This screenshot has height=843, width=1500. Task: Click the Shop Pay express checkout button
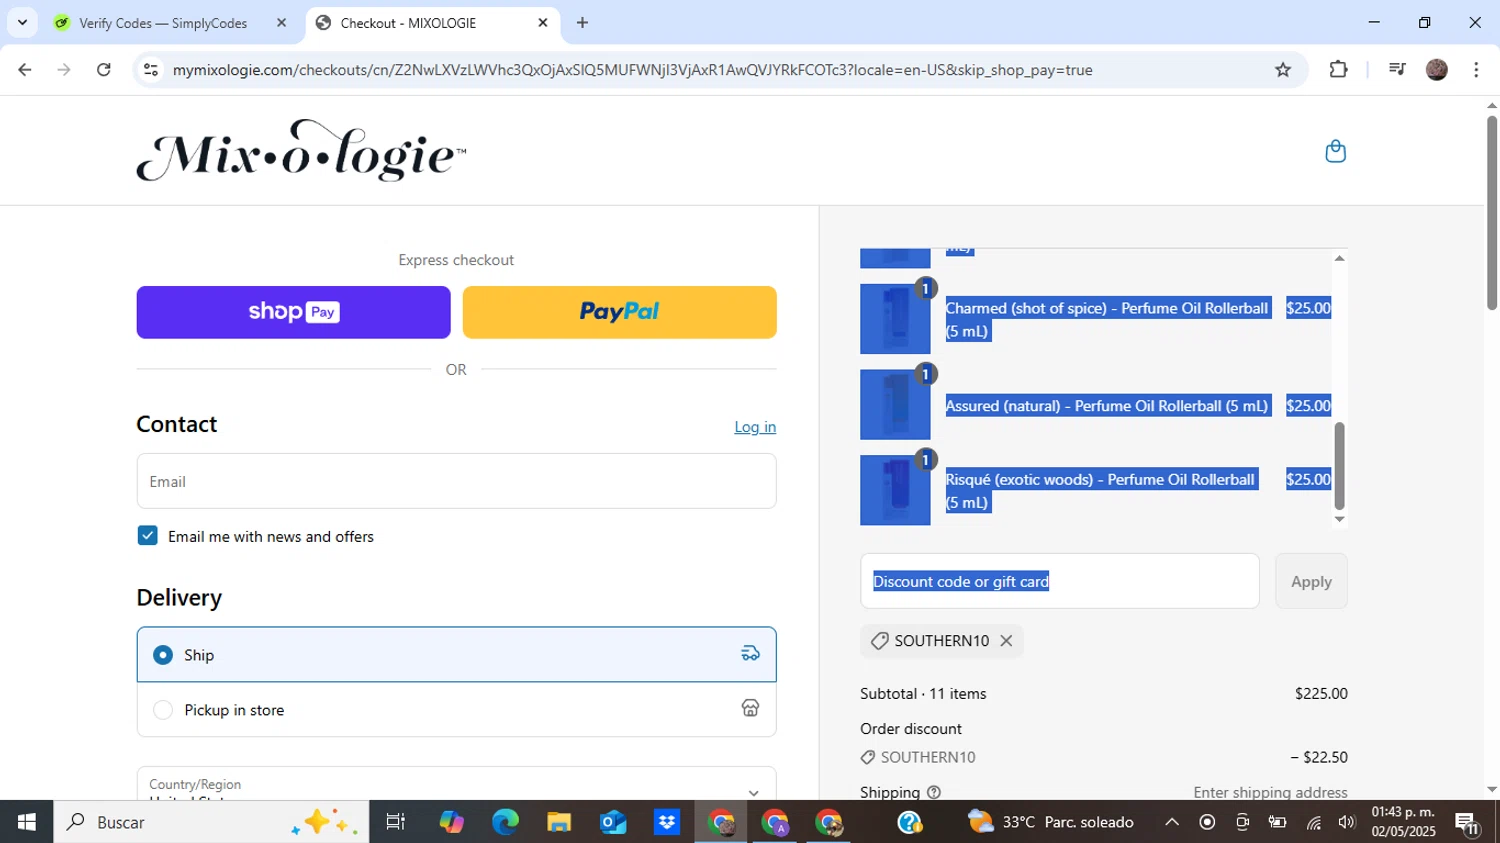pyautogui.click(x=293, y=312)
